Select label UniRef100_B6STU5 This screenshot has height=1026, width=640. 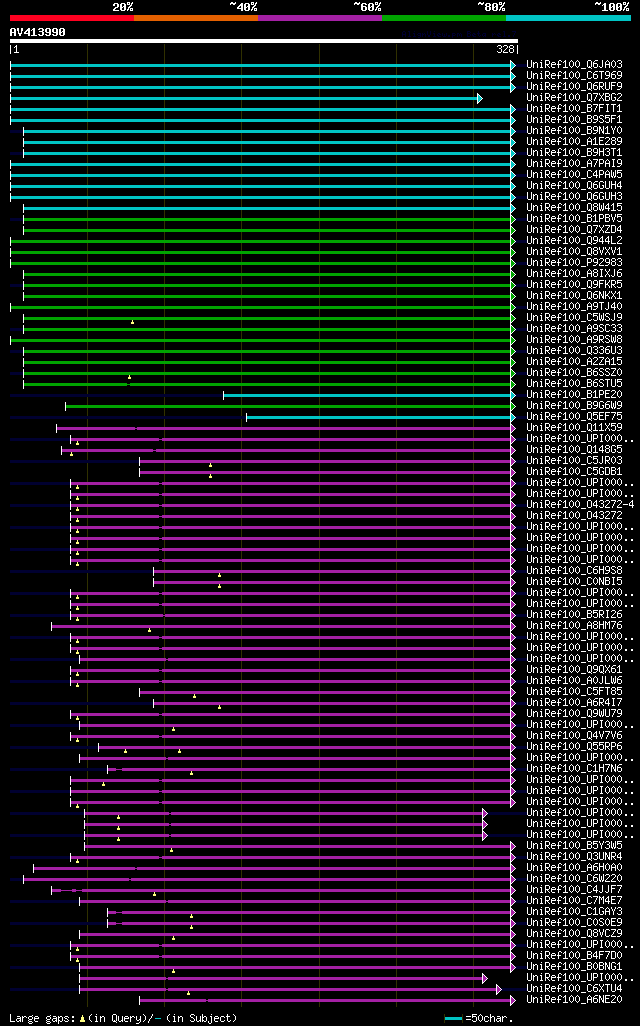pos(574,383)
